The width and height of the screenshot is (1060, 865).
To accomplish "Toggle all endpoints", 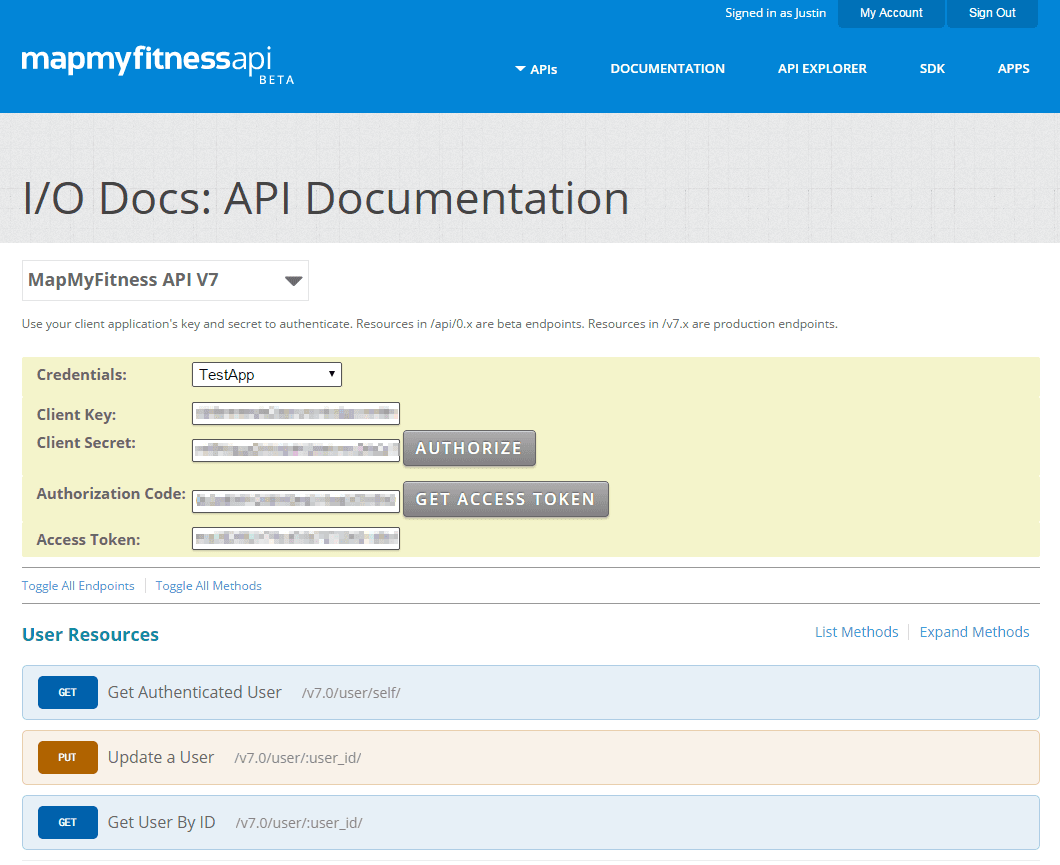I will coord(78,586).
